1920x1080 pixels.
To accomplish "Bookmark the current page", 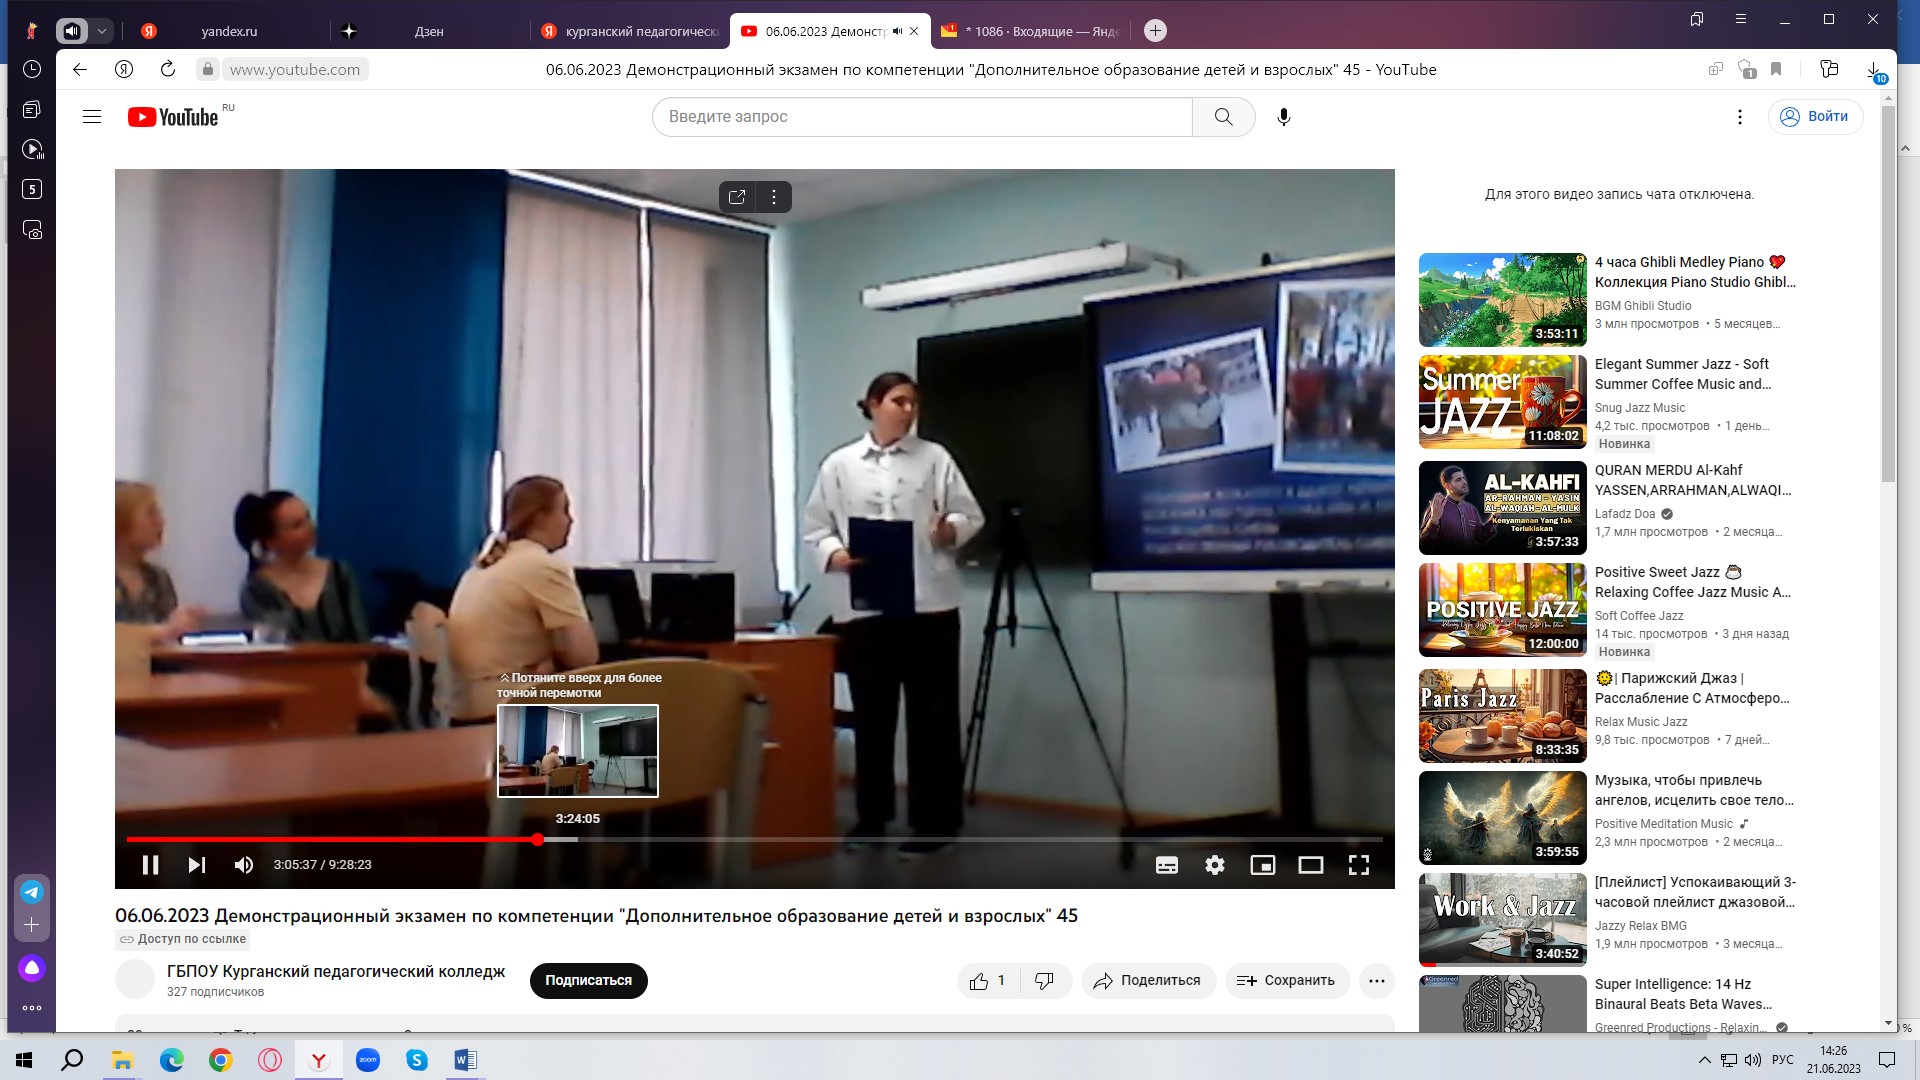I will (1776, 69).
